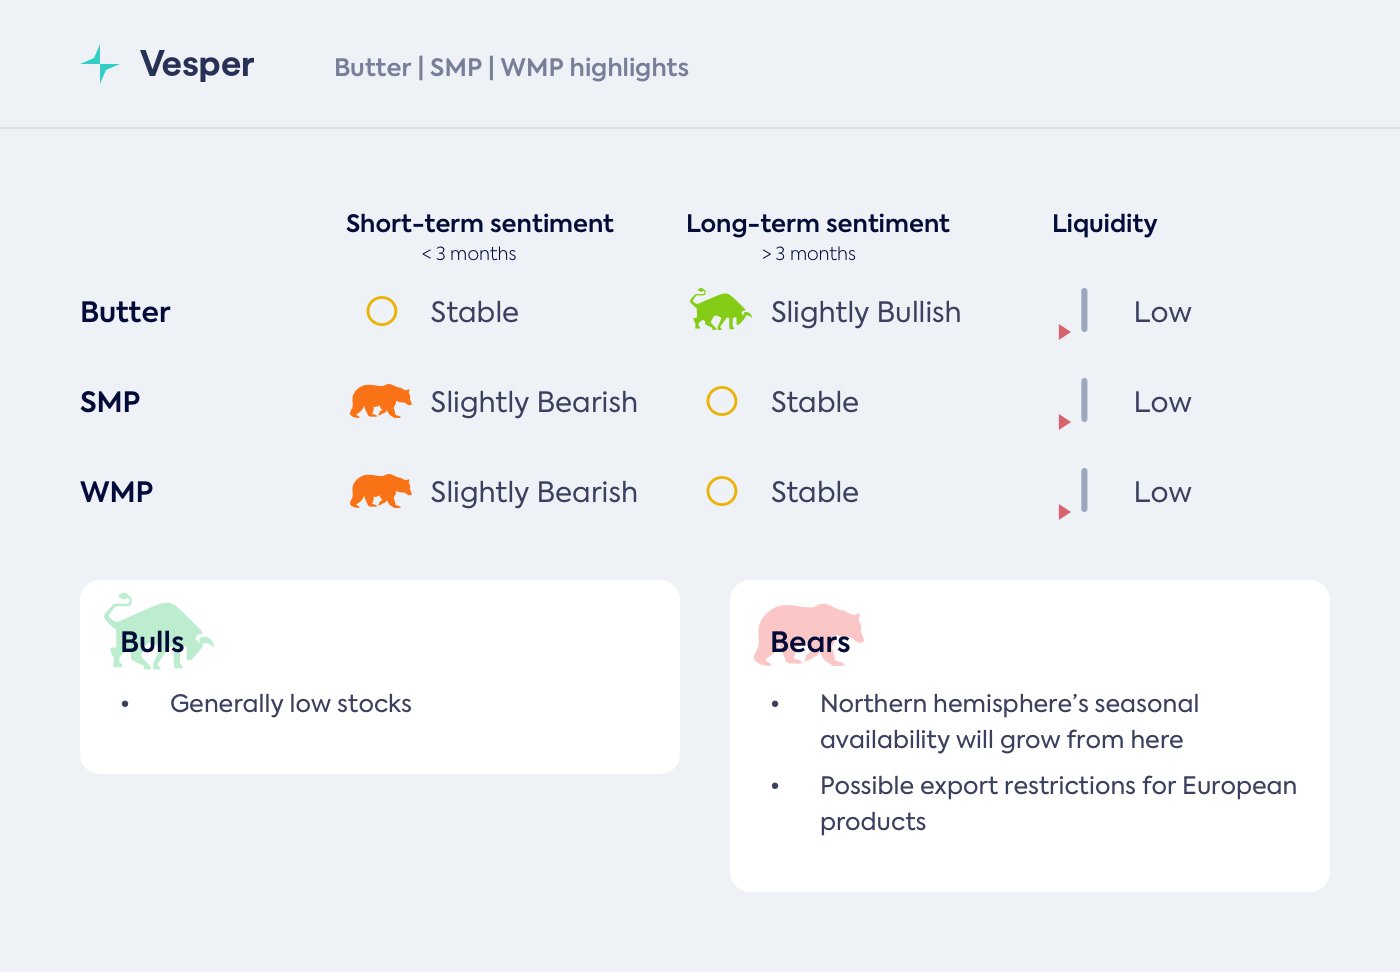This screenshot has width=1400, height=972.
Task: Click the Butter liquidity level bar
Action: tap(1084, 310)
